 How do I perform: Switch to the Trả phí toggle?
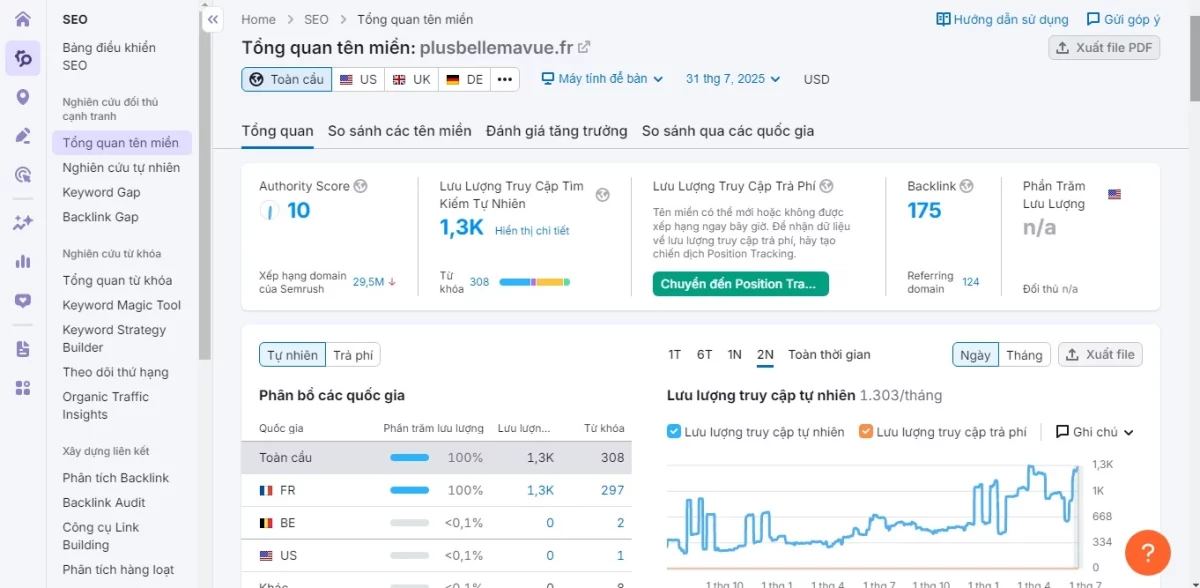[353, 355]
